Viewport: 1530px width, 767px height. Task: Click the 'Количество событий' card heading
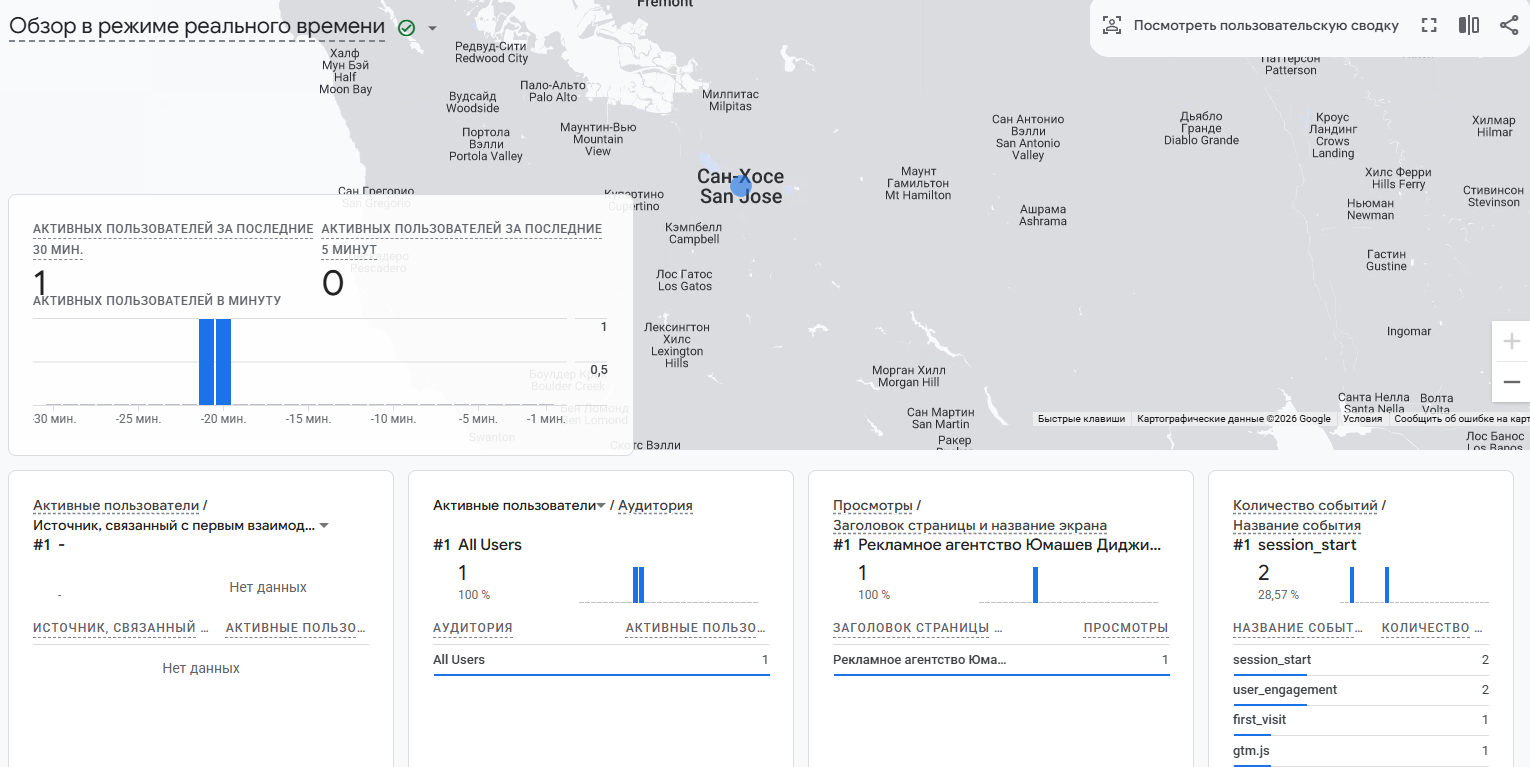point(1305,505)
